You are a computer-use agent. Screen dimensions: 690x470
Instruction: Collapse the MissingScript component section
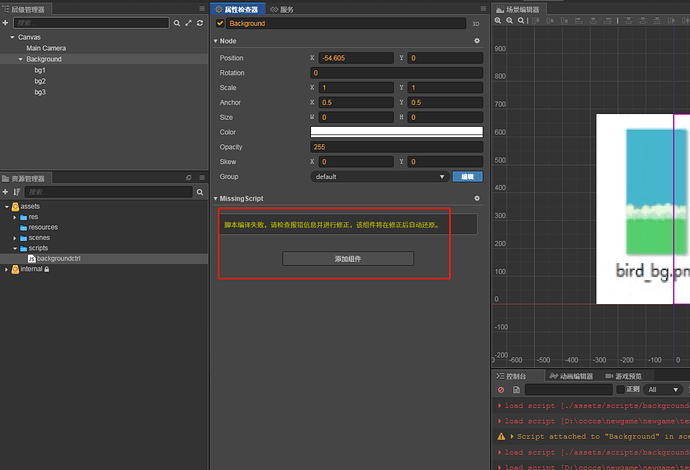tap(216, 198)
